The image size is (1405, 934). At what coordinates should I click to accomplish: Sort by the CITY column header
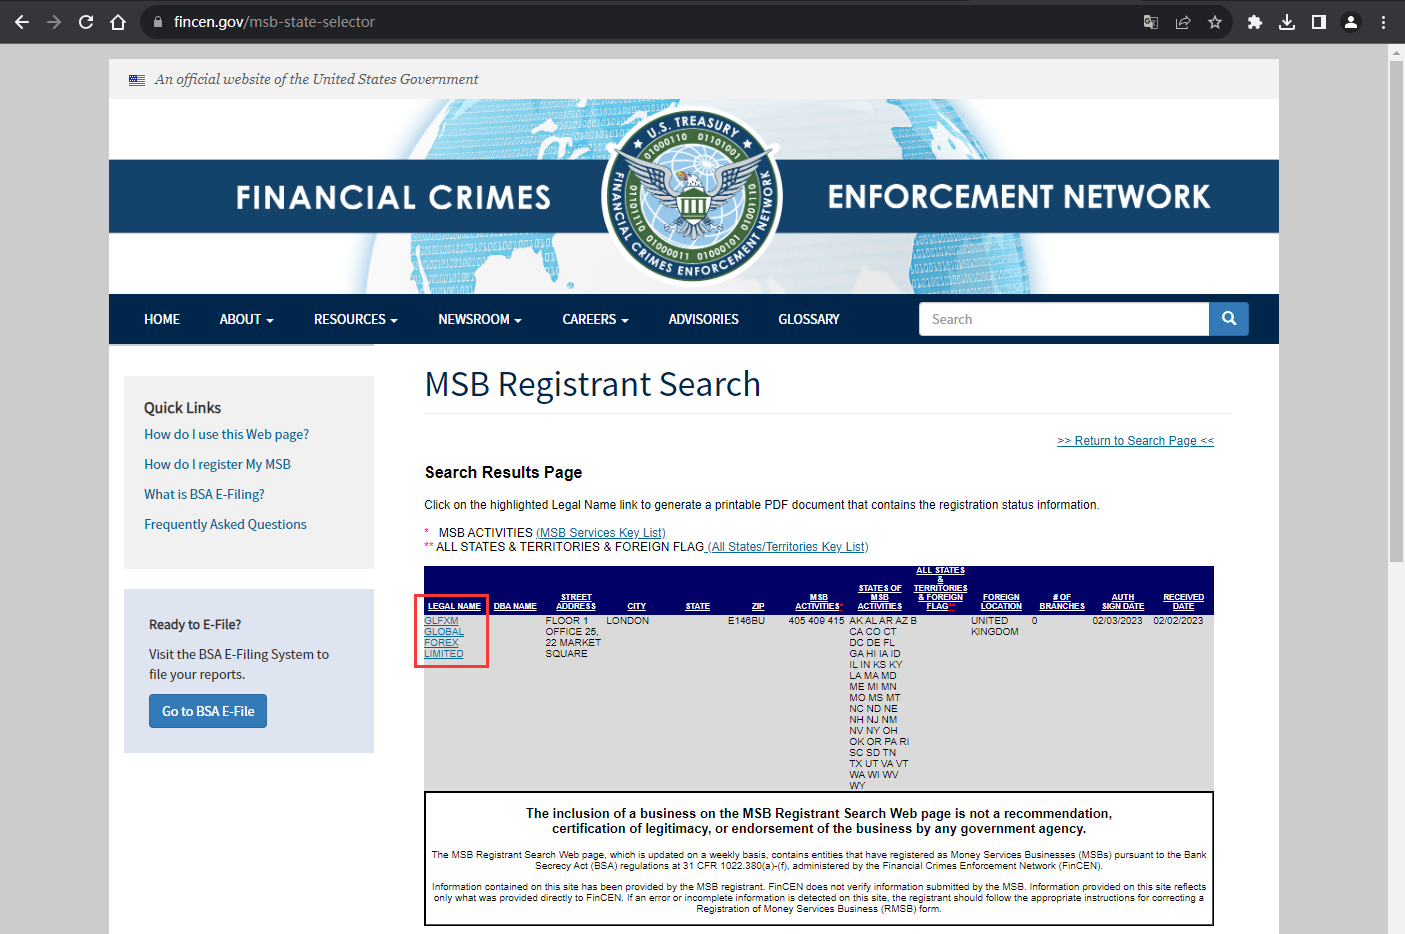point(637,606)
